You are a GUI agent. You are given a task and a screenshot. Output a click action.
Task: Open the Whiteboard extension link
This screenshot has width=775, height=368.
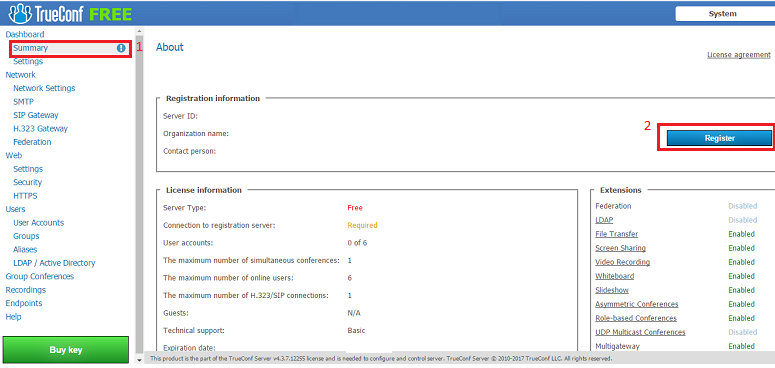614,276
